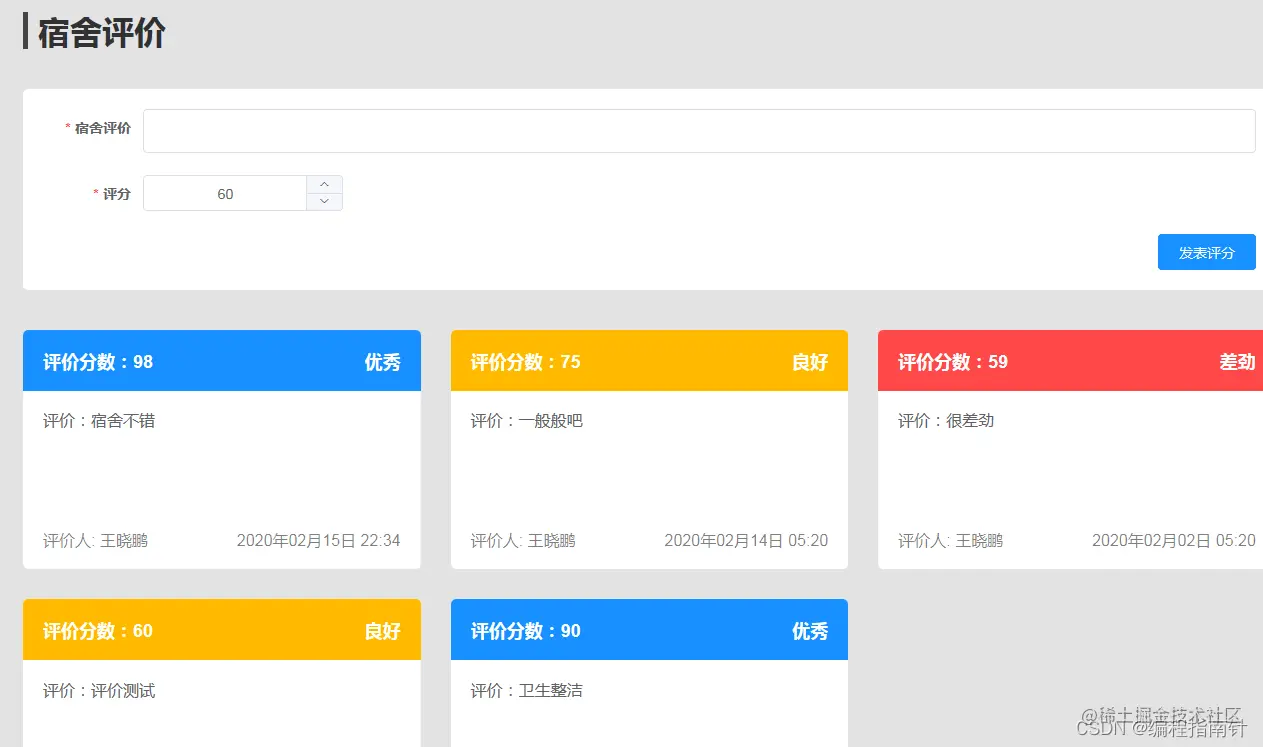This screenshot has height=747, width=1263.
Task: Click the review text 评价：宿舍不错
Action: (x=99, y=421)
